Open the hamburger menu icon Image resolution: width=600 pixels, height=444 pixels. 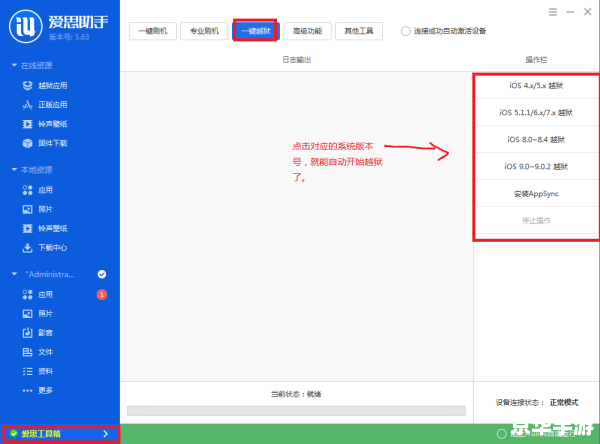click(553, 12)
